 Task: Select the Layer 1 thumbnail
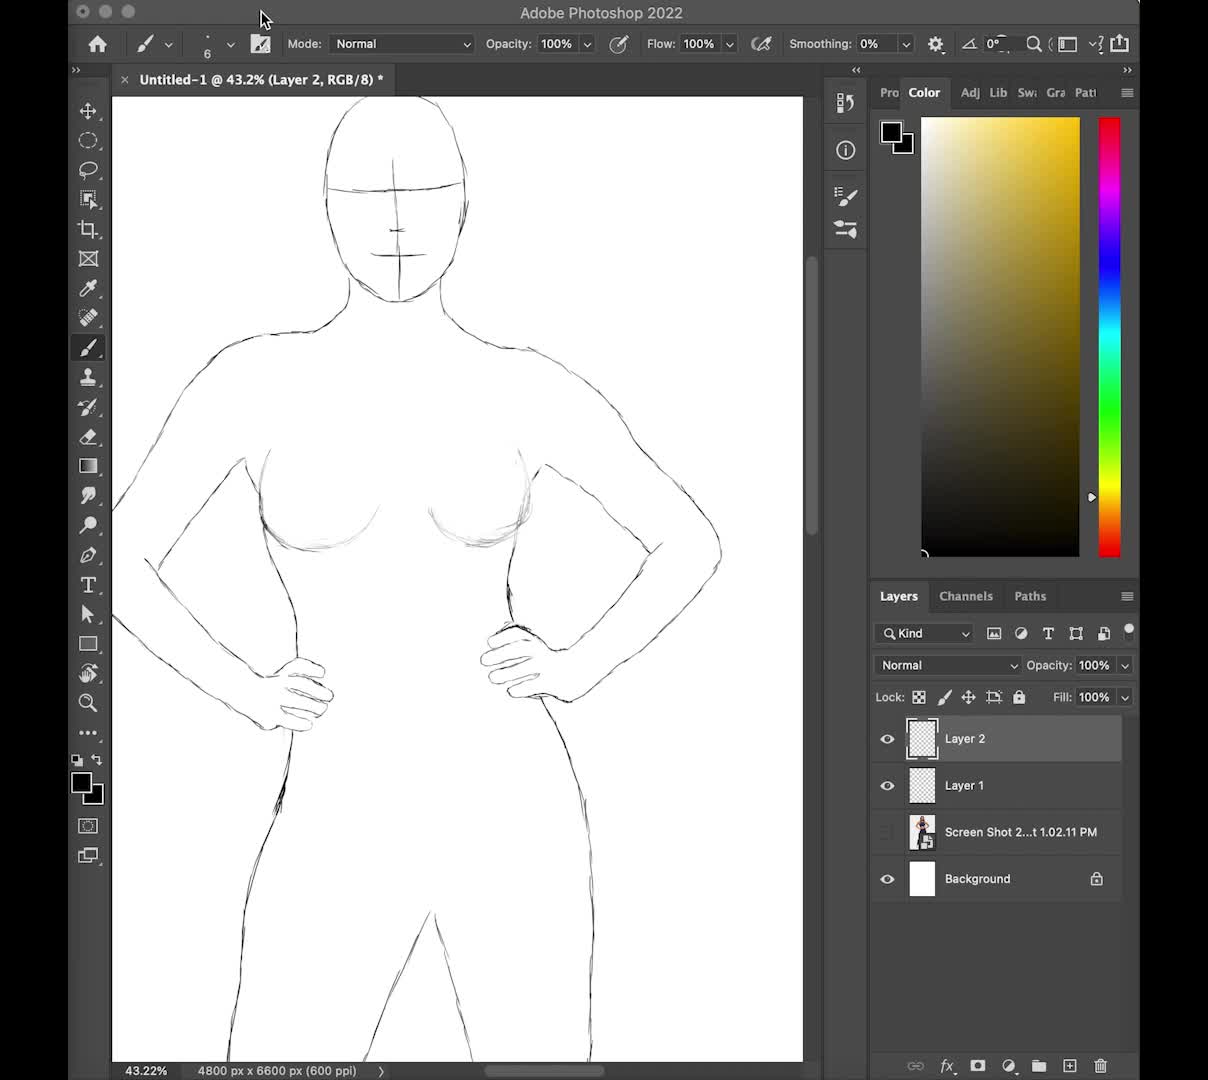tap(922, 786)
